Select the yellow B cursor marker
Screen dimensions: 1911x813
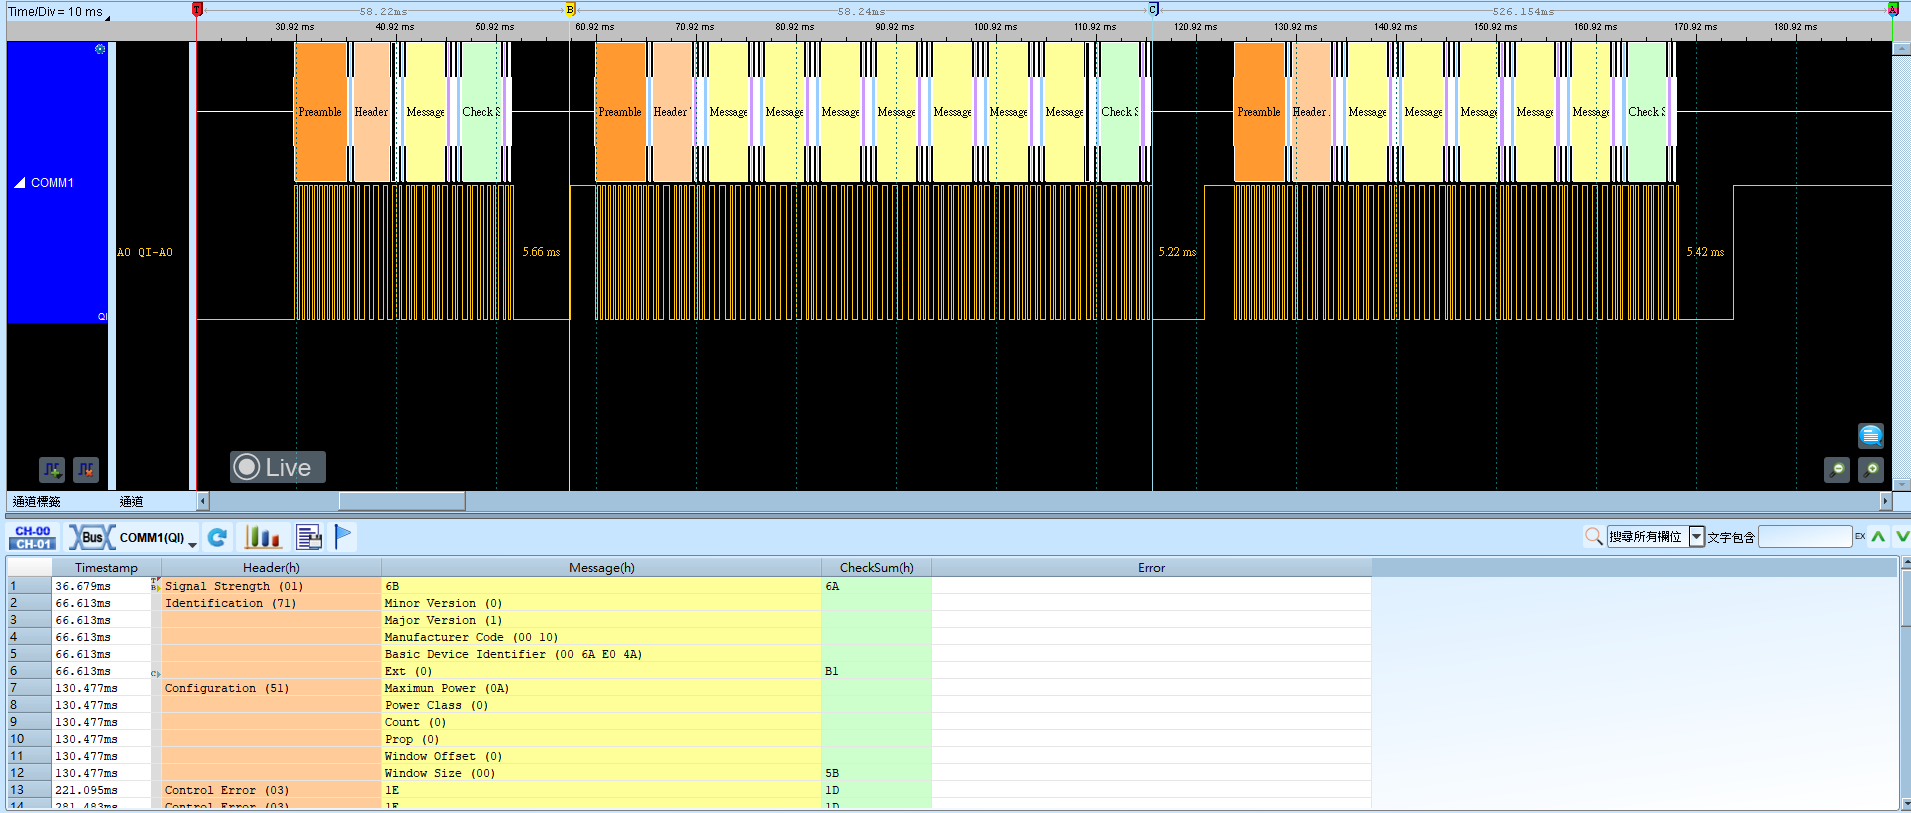coord(570,9)
